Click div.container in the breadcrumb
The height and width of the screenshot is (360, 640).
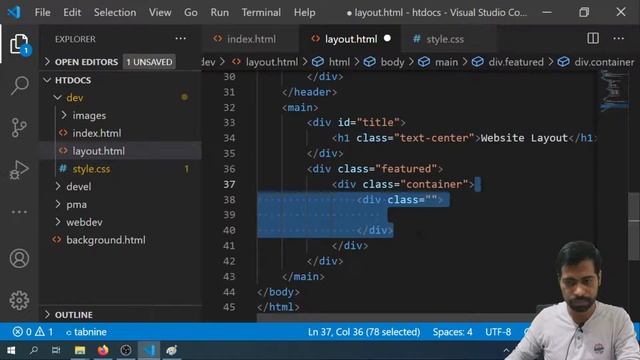point(604,62)
